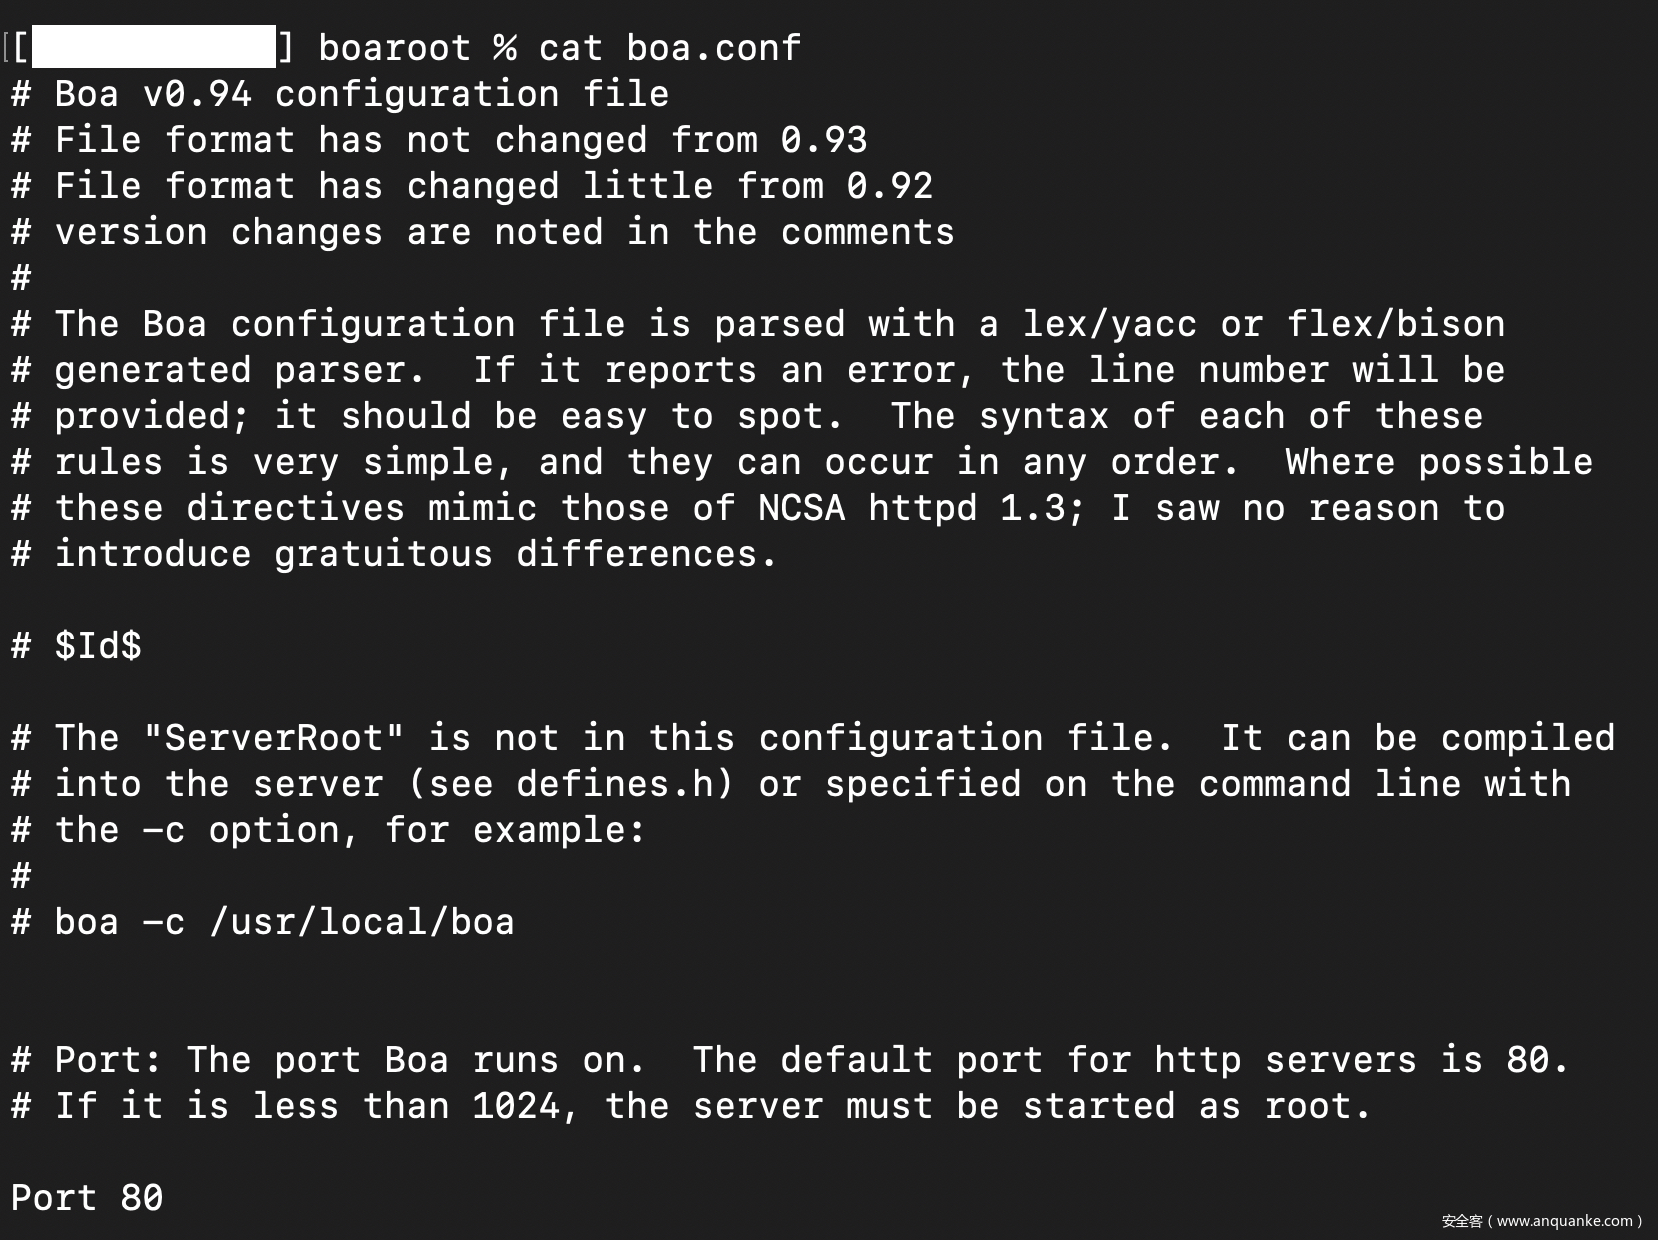Click the "v0.94" version text

point(197,94)
